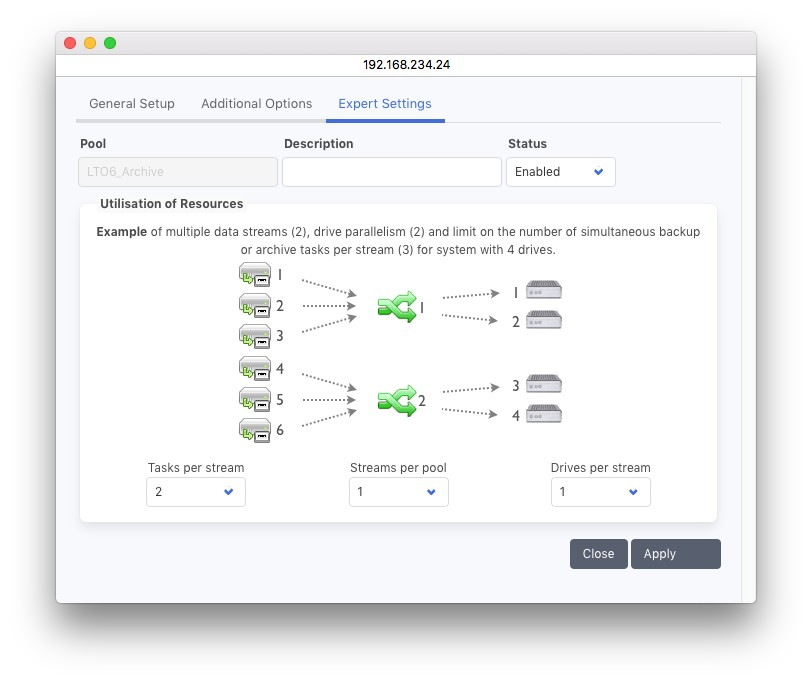
Task: Click backup task icon number 4
Action: click(254, 368)
